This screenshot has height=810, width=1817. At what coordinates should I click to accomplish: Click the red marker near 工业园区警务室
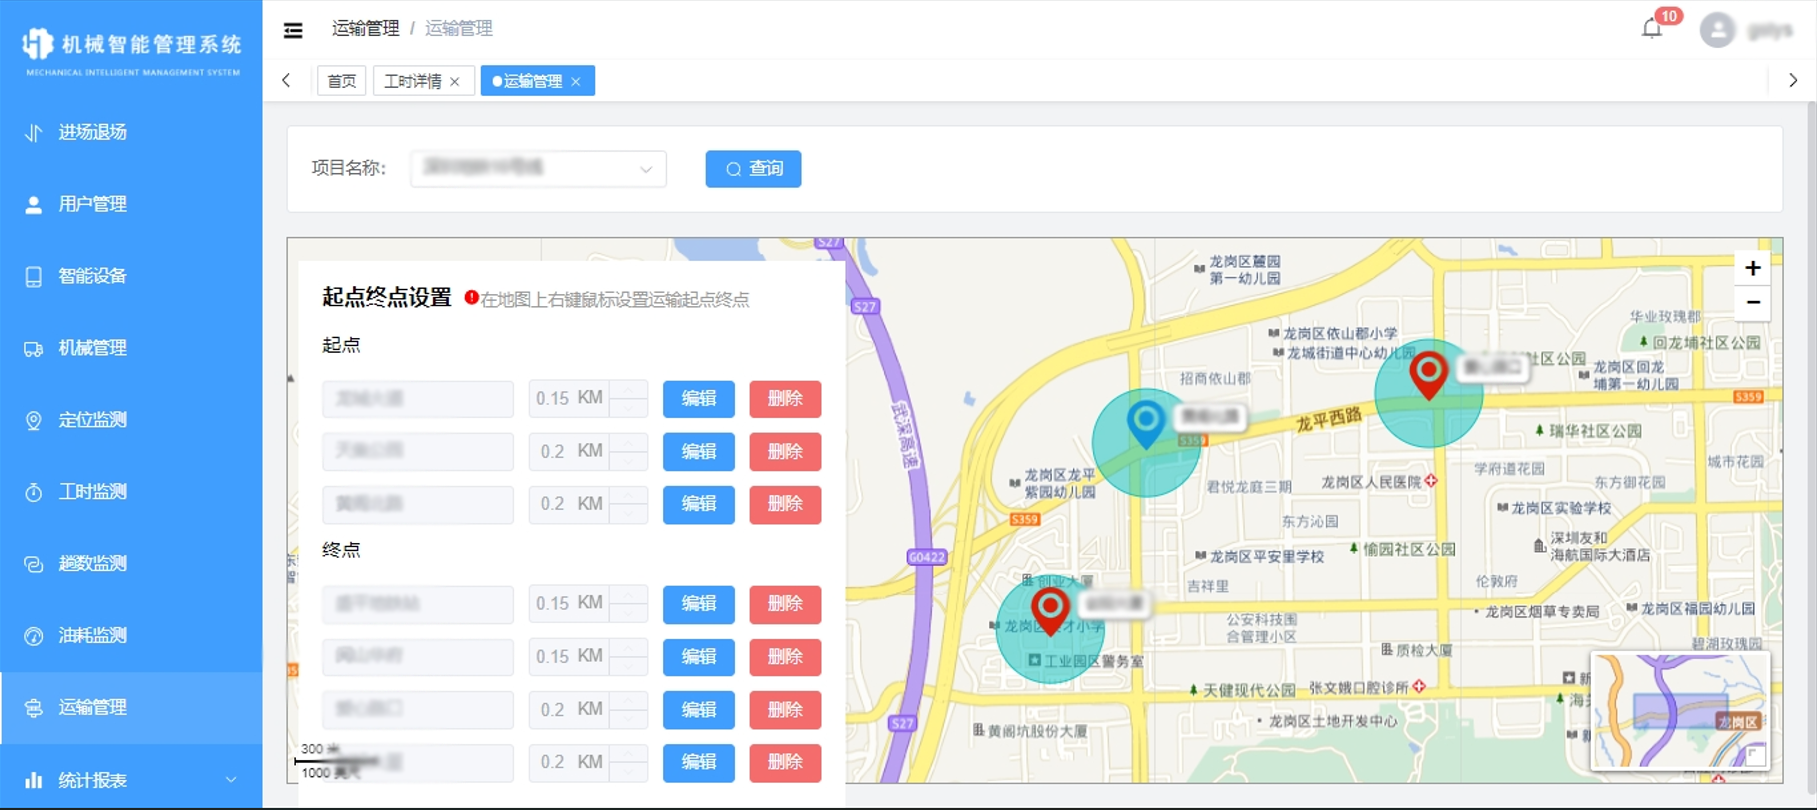pos(1050,611)
